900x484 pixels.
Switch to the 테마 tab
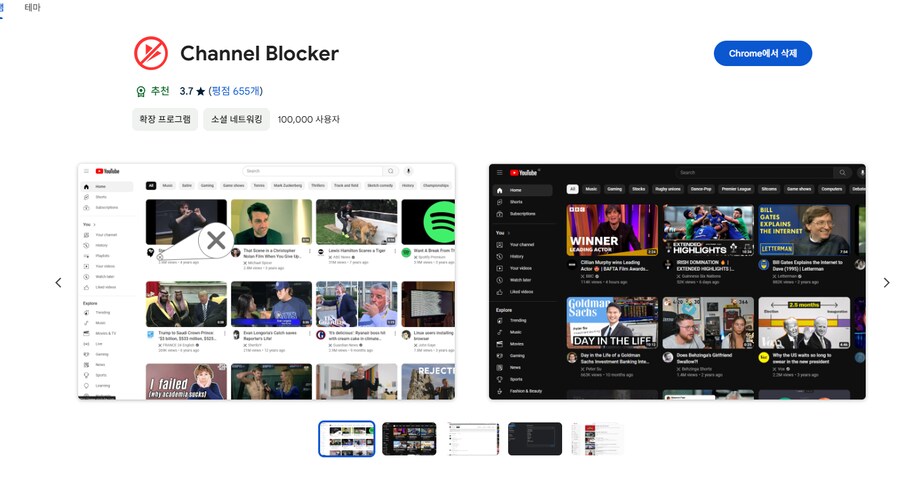[x=33, y=7]
